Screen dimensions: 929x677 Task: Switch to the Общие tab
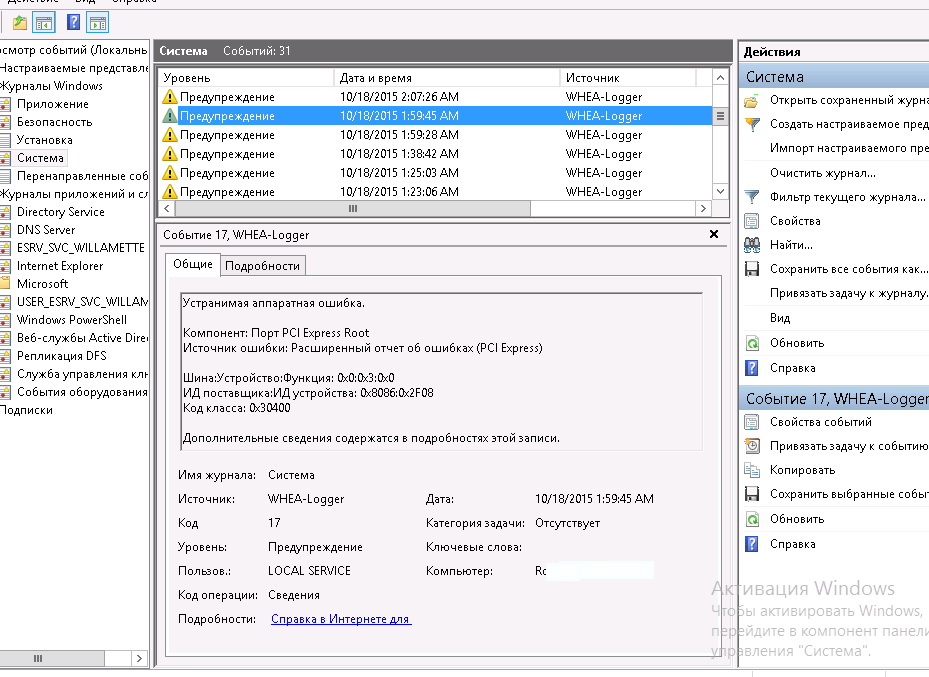click(193, 264)
